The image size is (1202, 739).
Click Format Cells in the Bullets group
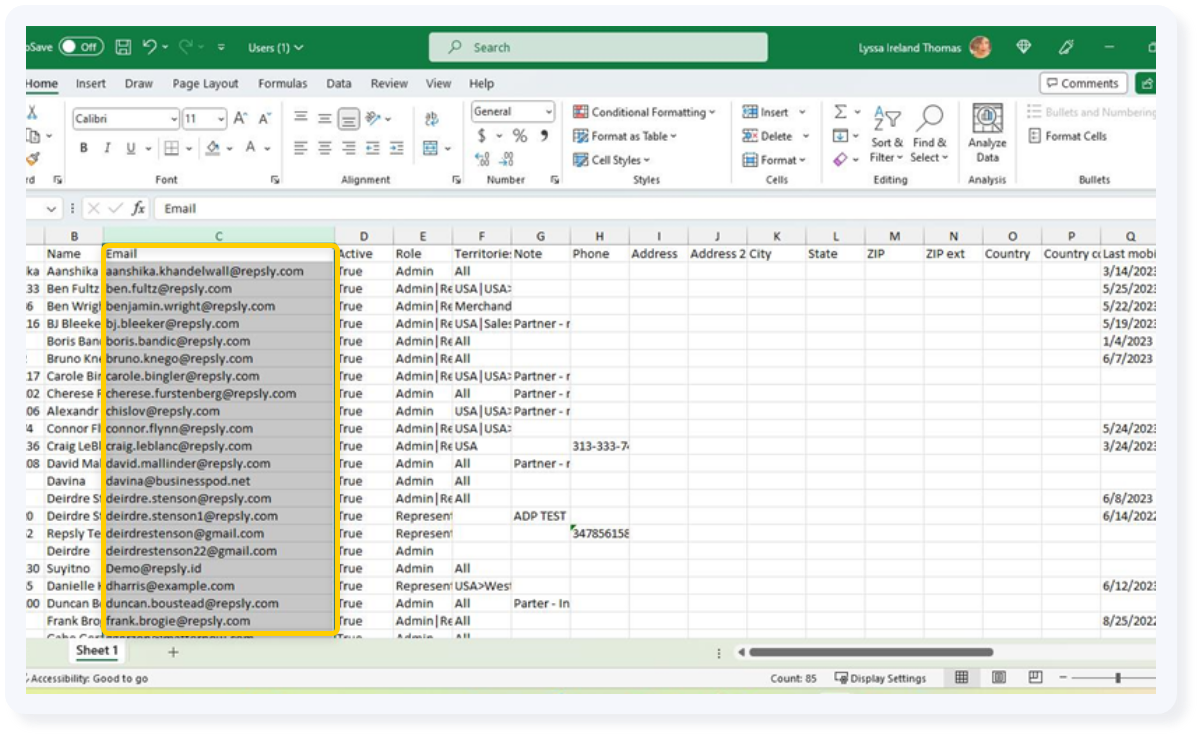point(1067,137)
